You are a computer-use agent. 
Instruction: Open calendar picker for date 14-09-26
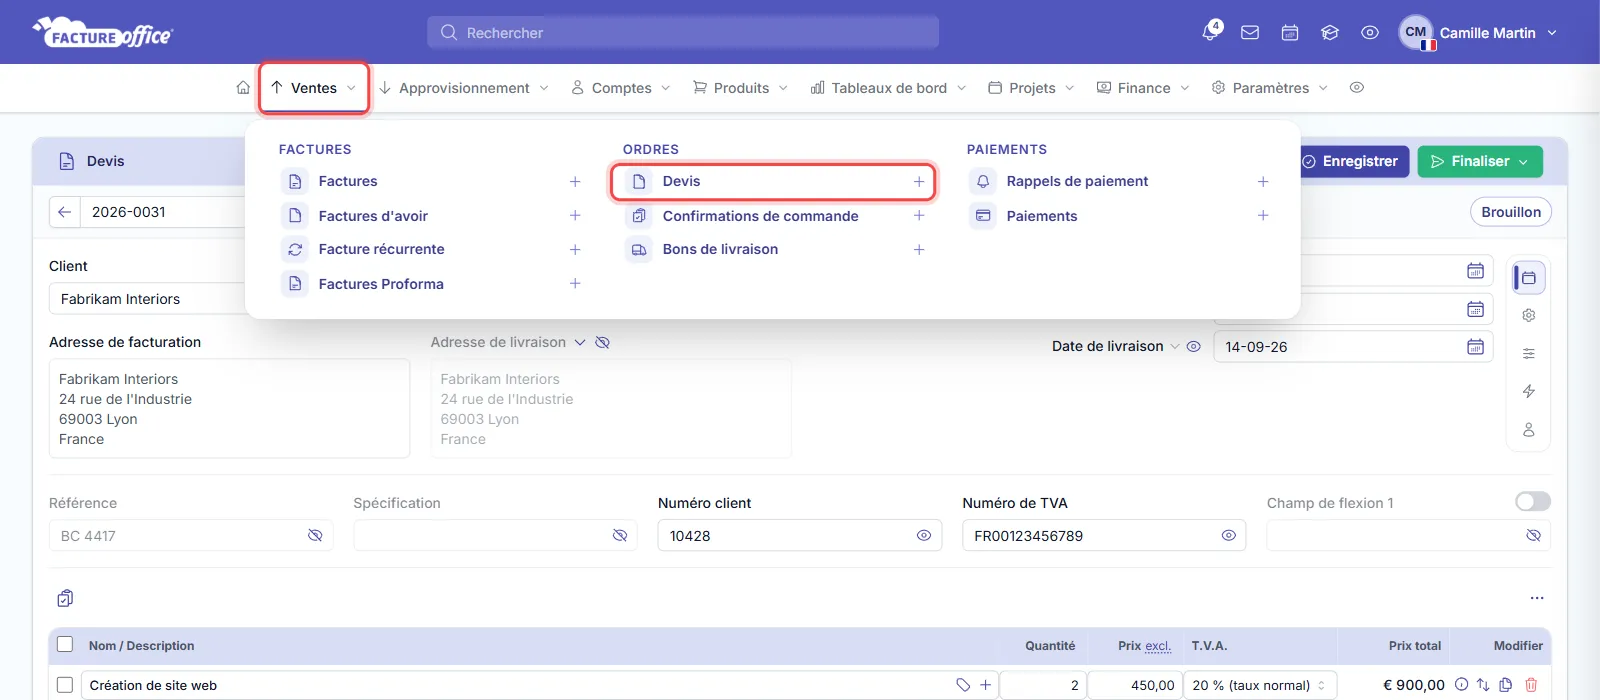pos(1475,347)
